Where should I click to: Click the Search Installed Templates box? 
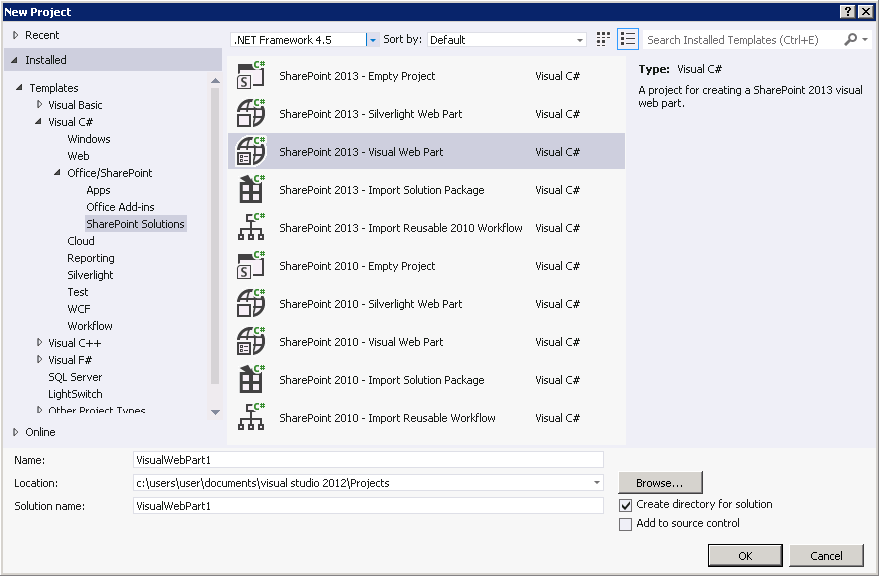tap(743, 40)
